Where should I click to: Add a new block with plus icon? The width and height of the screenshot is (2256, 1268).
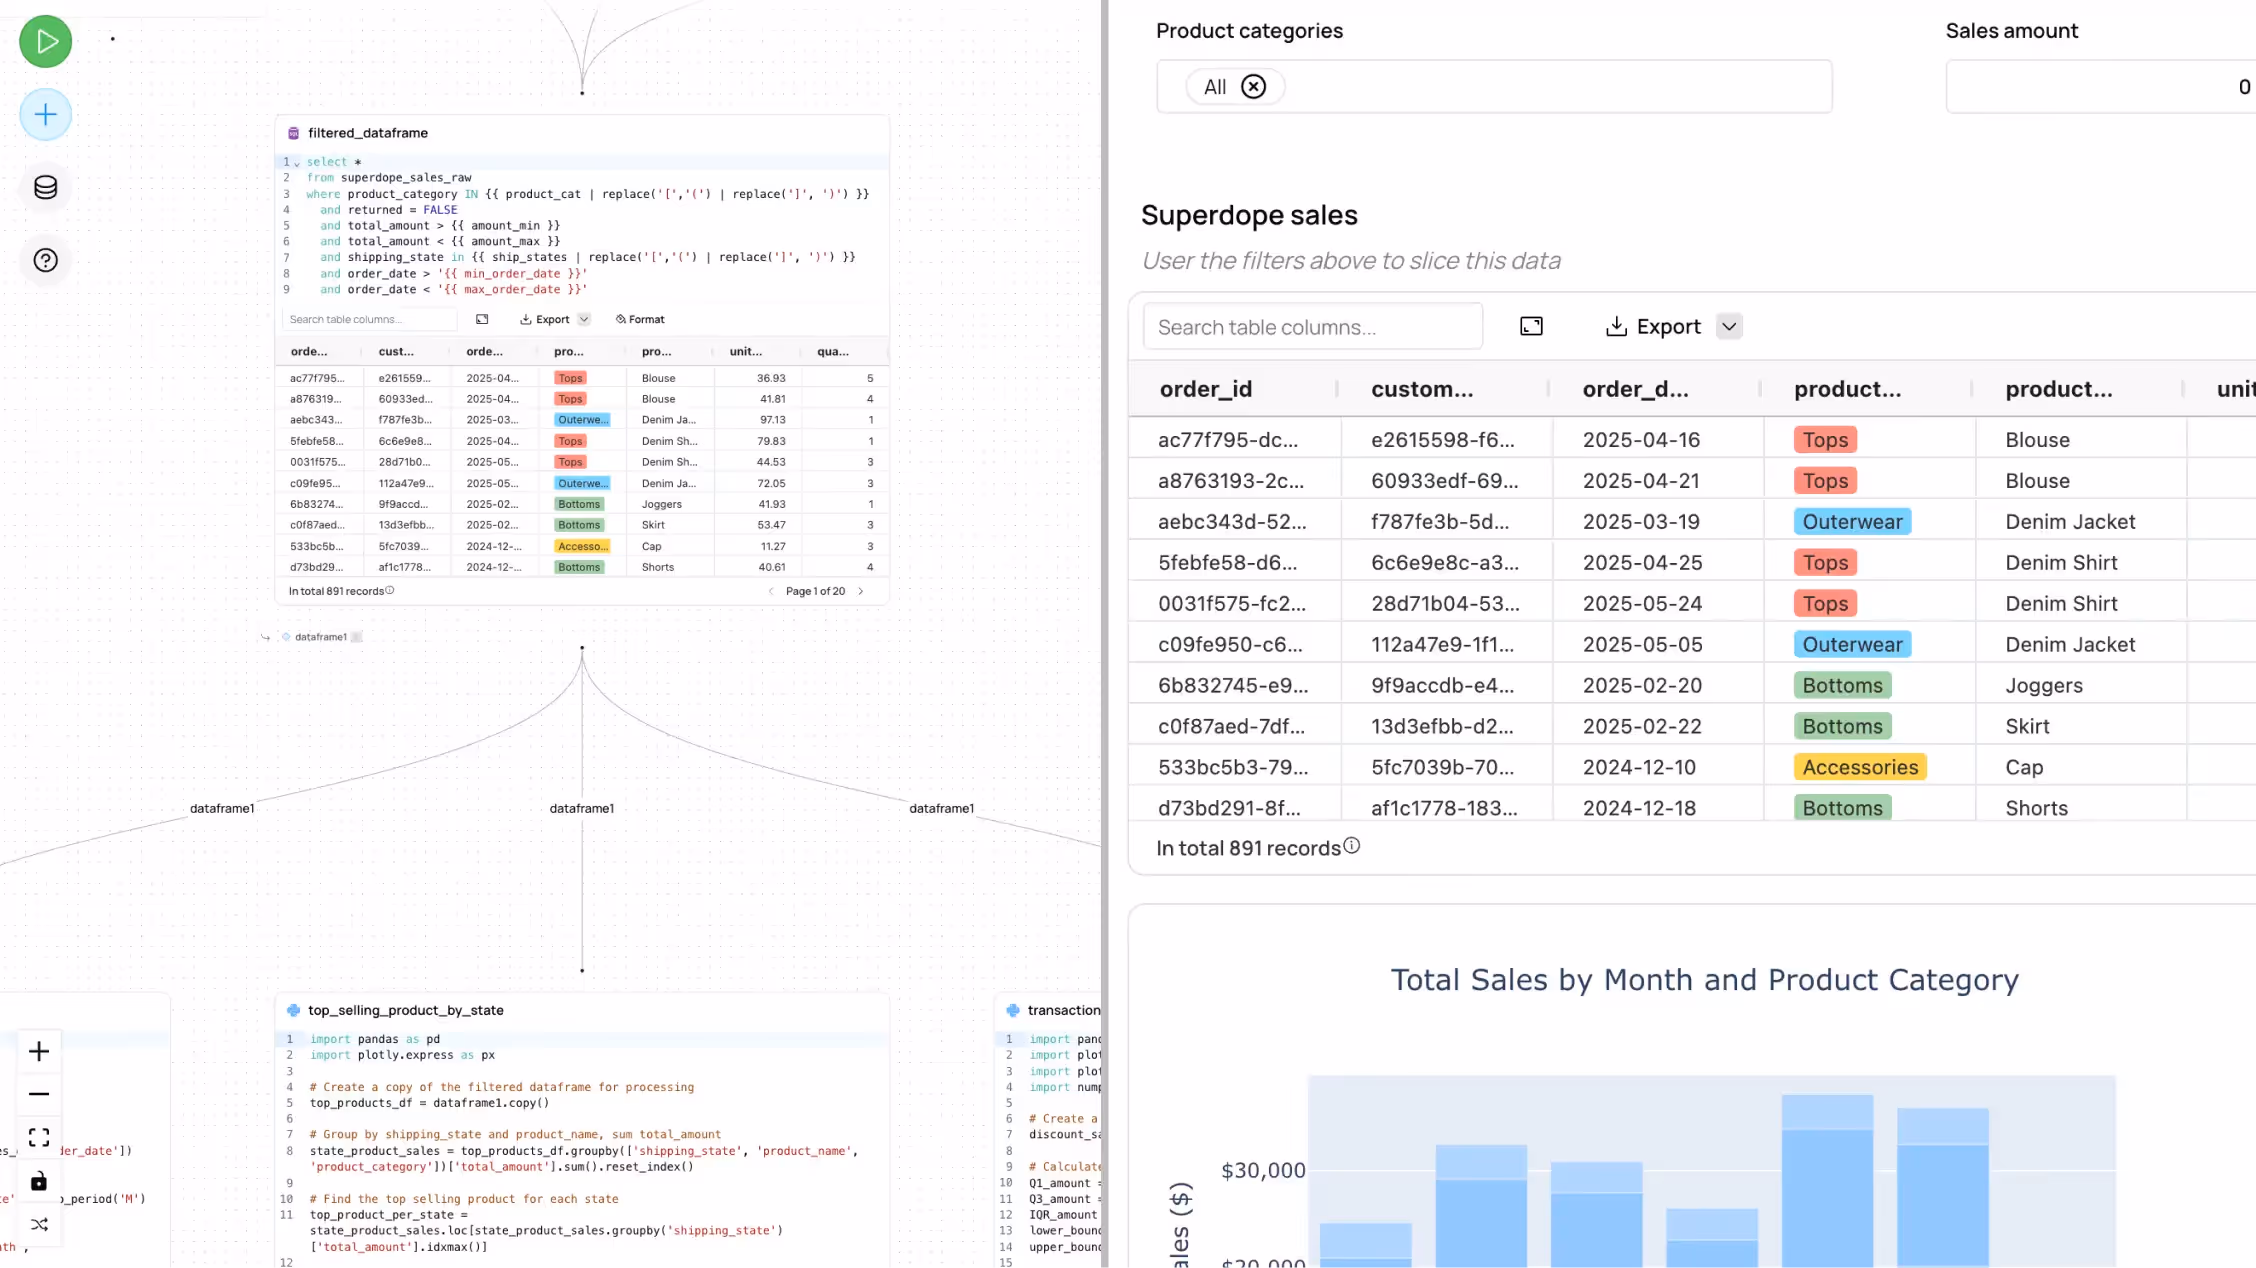pos(46,115)
